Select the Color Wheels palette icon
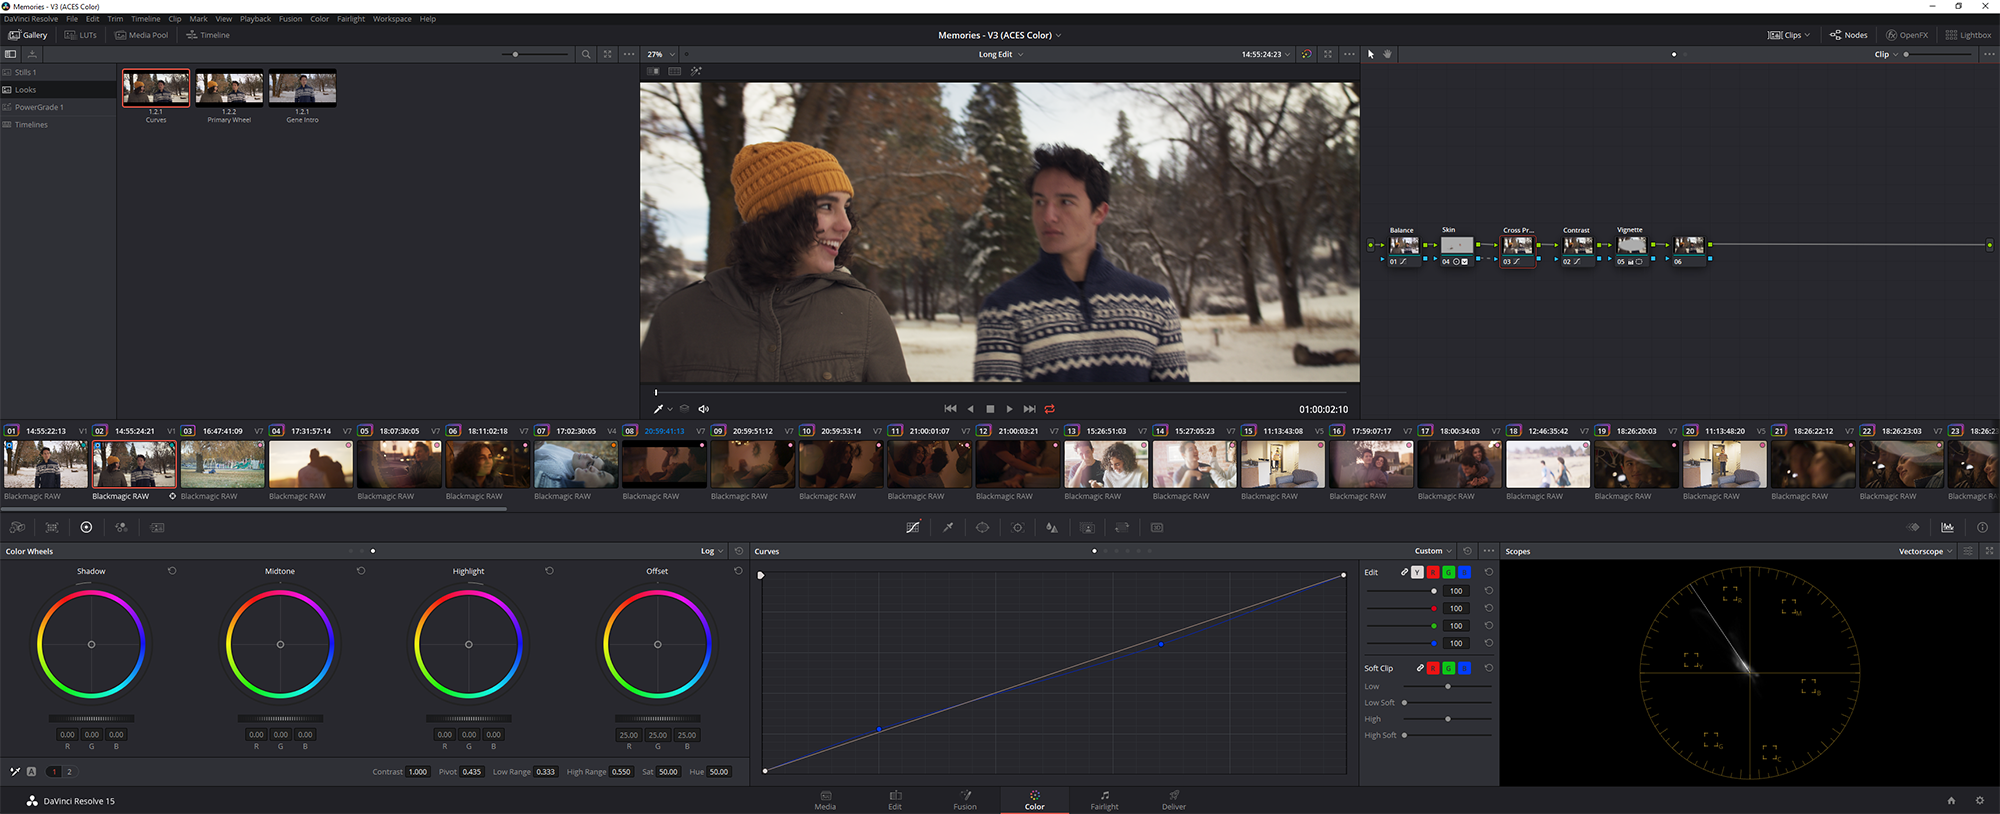The width and height of the screenshot is (2000, 814). click(x=86, y=527)
